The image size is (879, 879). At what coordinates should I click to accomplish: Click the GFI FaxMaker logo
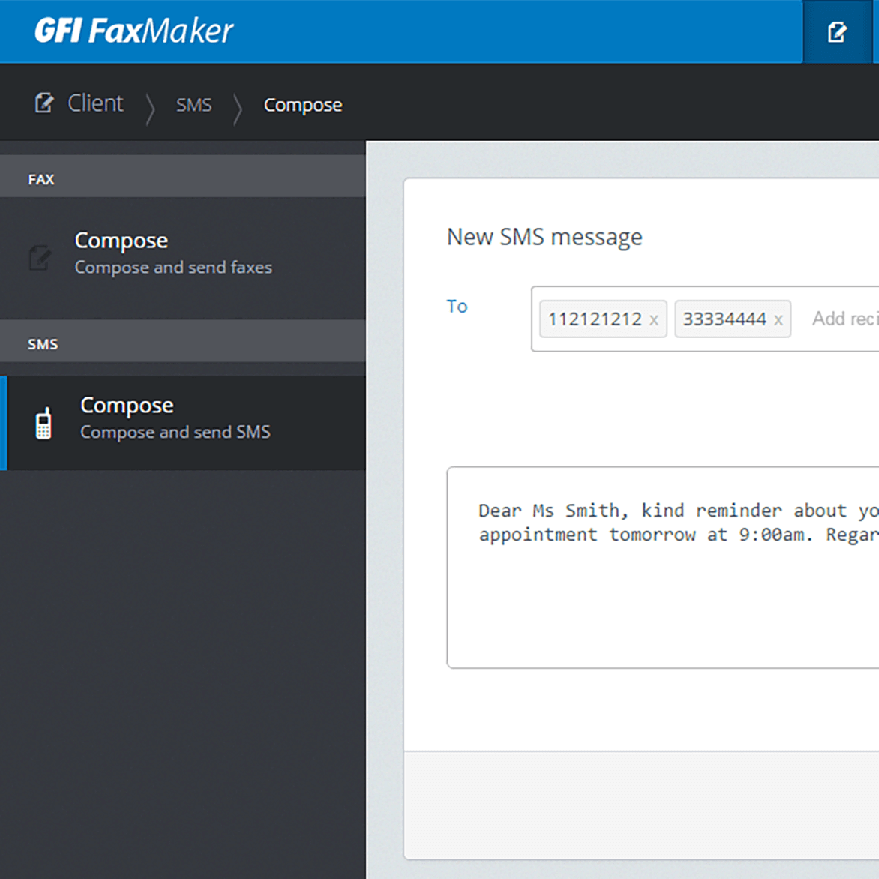click(133, 31)
